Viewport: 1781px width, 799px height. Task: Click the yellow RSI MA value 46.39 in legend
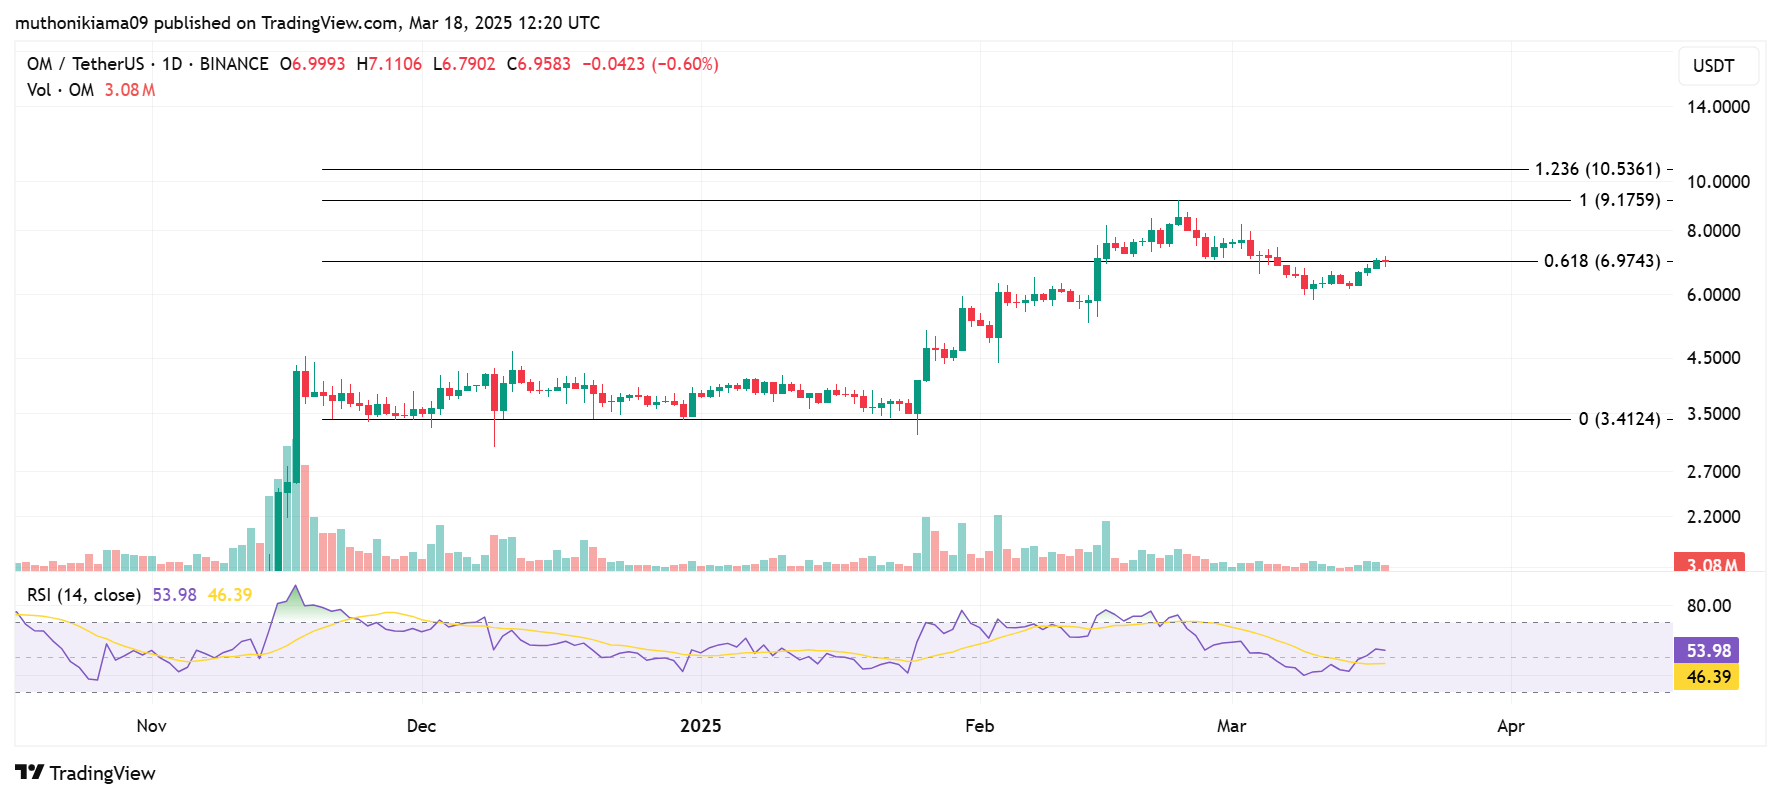(x=230, y=595)
